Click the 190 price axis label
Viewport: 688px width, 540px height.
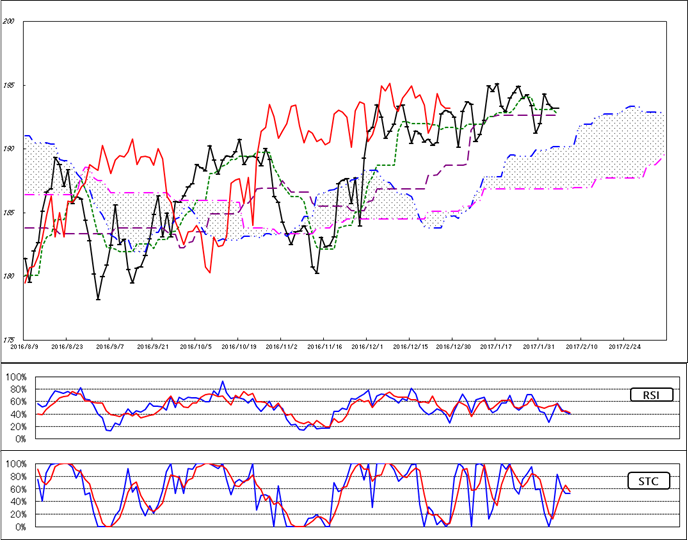click(8, 149)
